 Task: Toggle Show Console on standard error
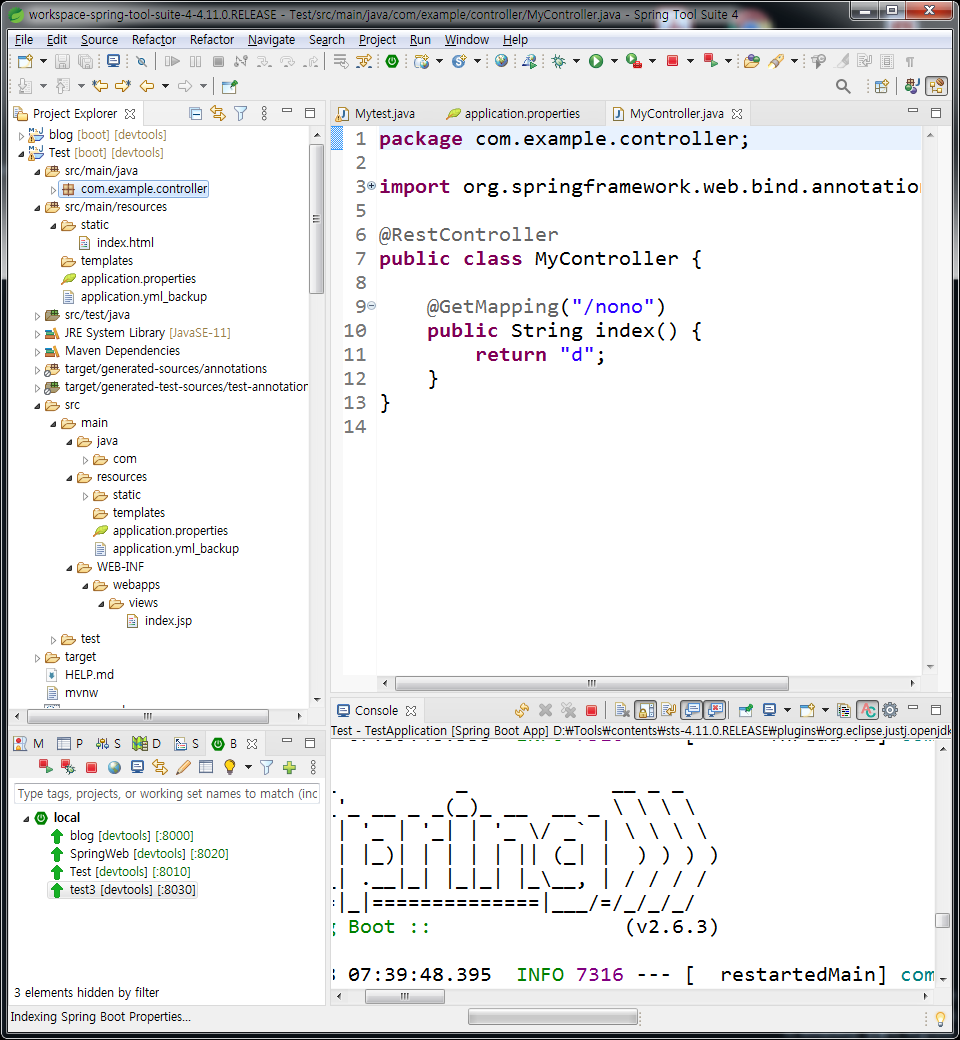coord(715,710)
